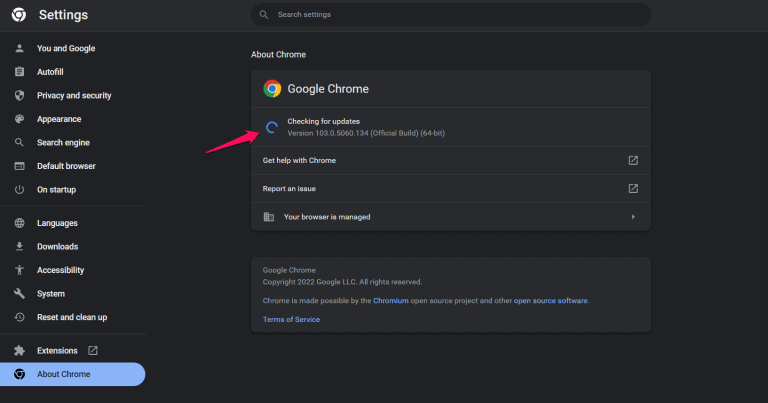Screen dimensions: 768x403
Task: Click the Languages globe icon
Action: 19,223
